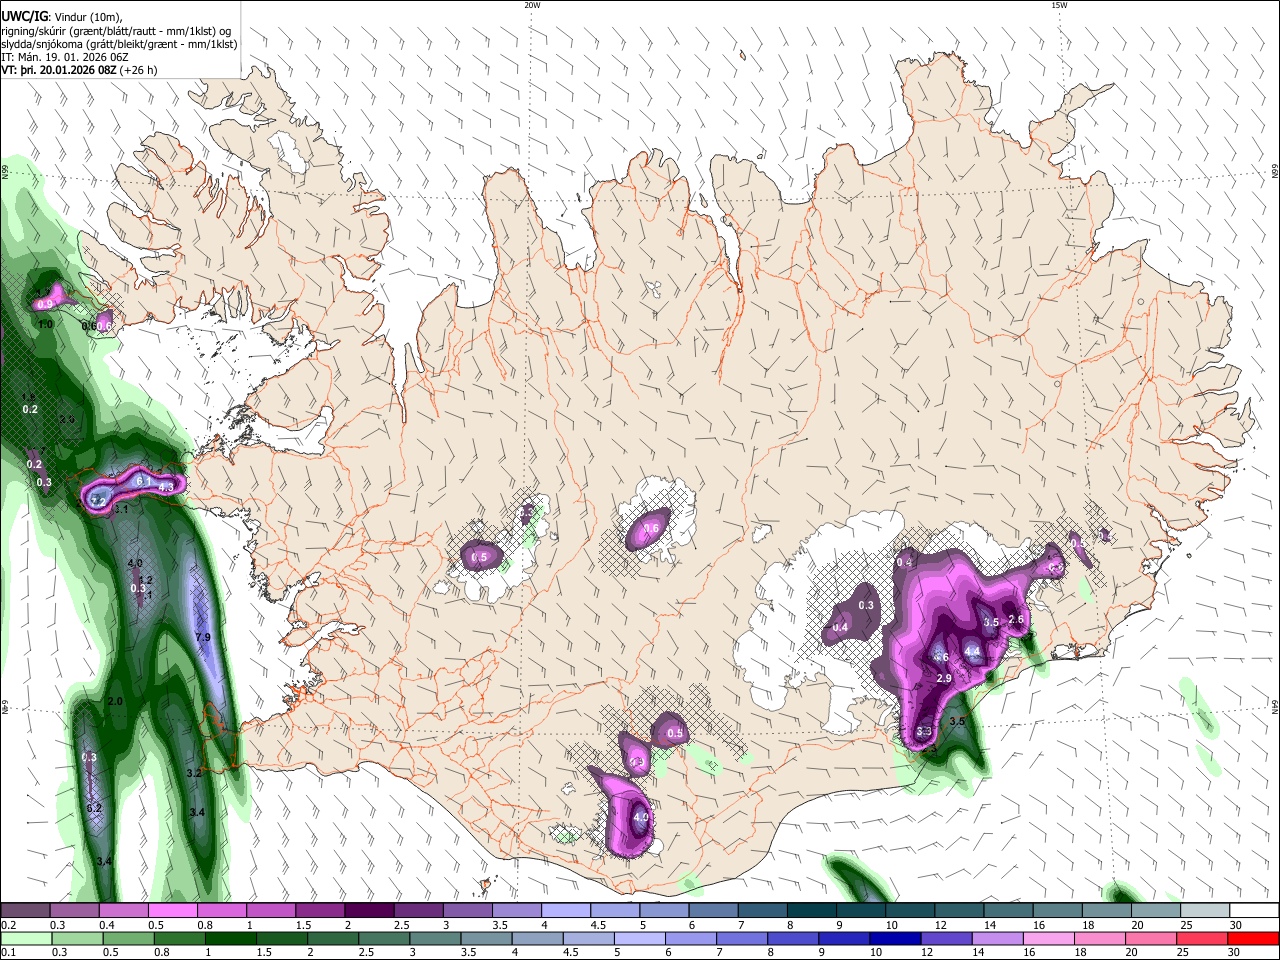Pick the bright pink 0.5–0.8 snow scale swatch
The height and width of the screenshot is (960, 1280).
173,910
